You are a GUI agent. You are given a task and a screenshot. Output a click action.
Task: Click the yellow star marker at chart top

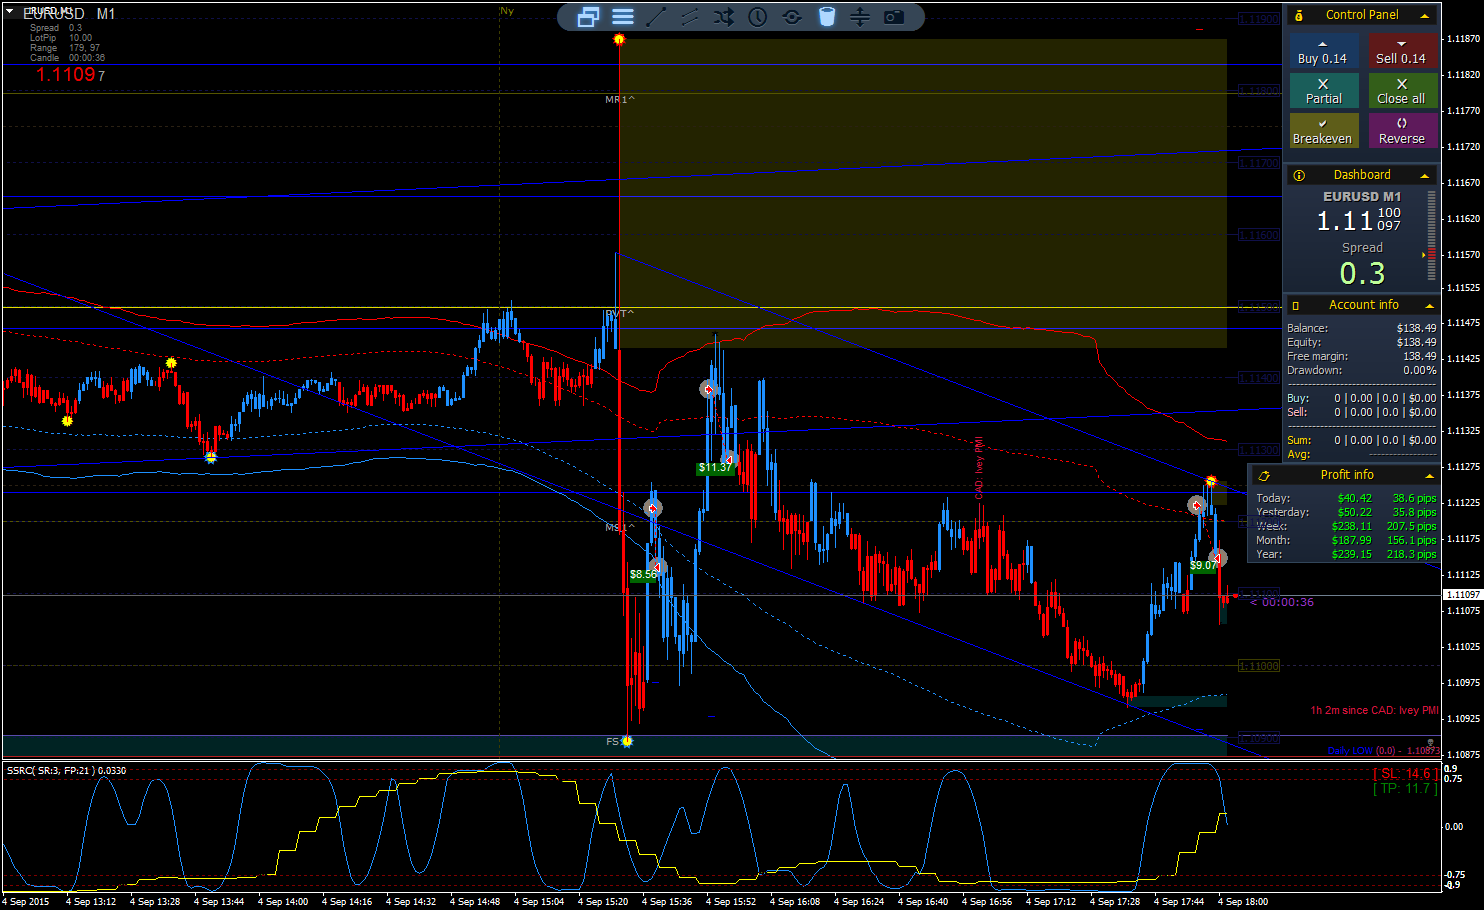619,39
